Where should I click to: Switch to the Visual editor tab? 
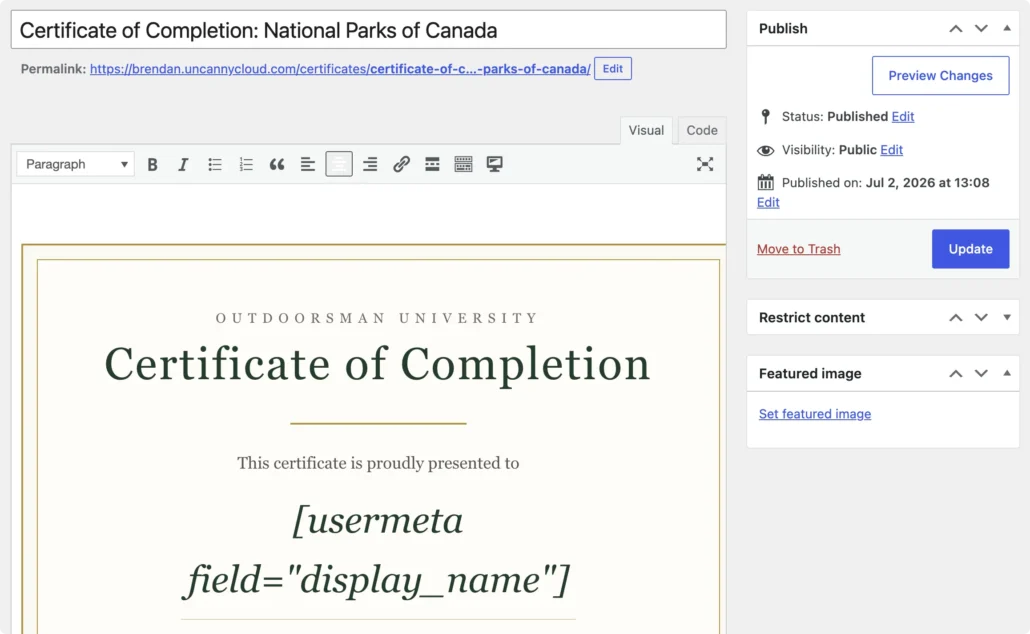646,130
